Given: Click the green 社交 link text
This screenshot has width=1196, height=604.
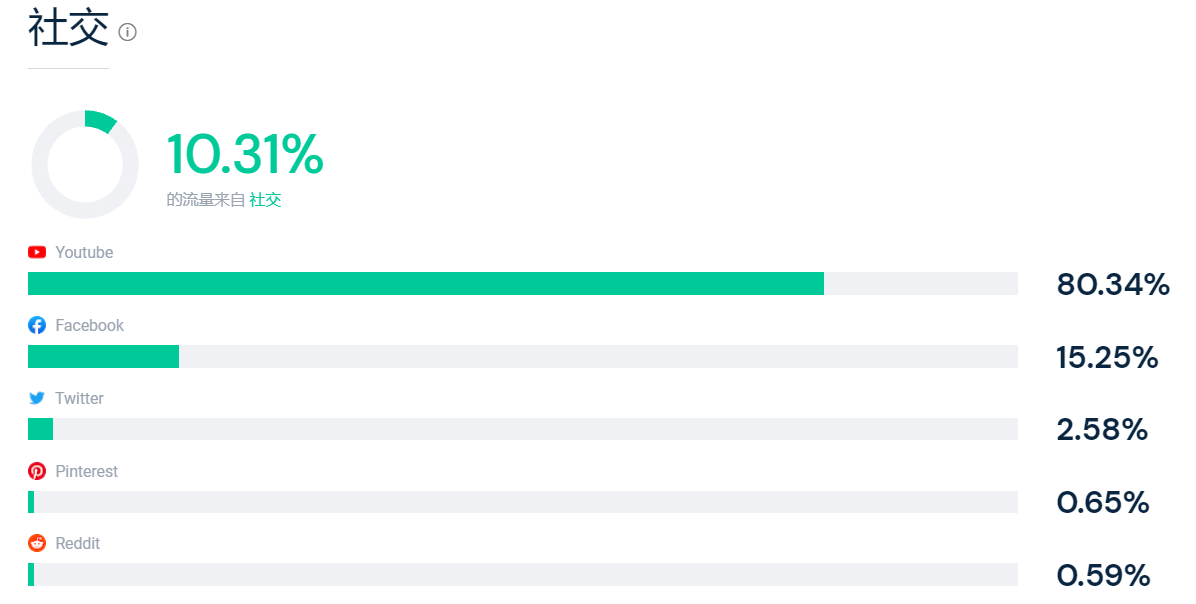Looking at the screenshot, I should [265, 200].
